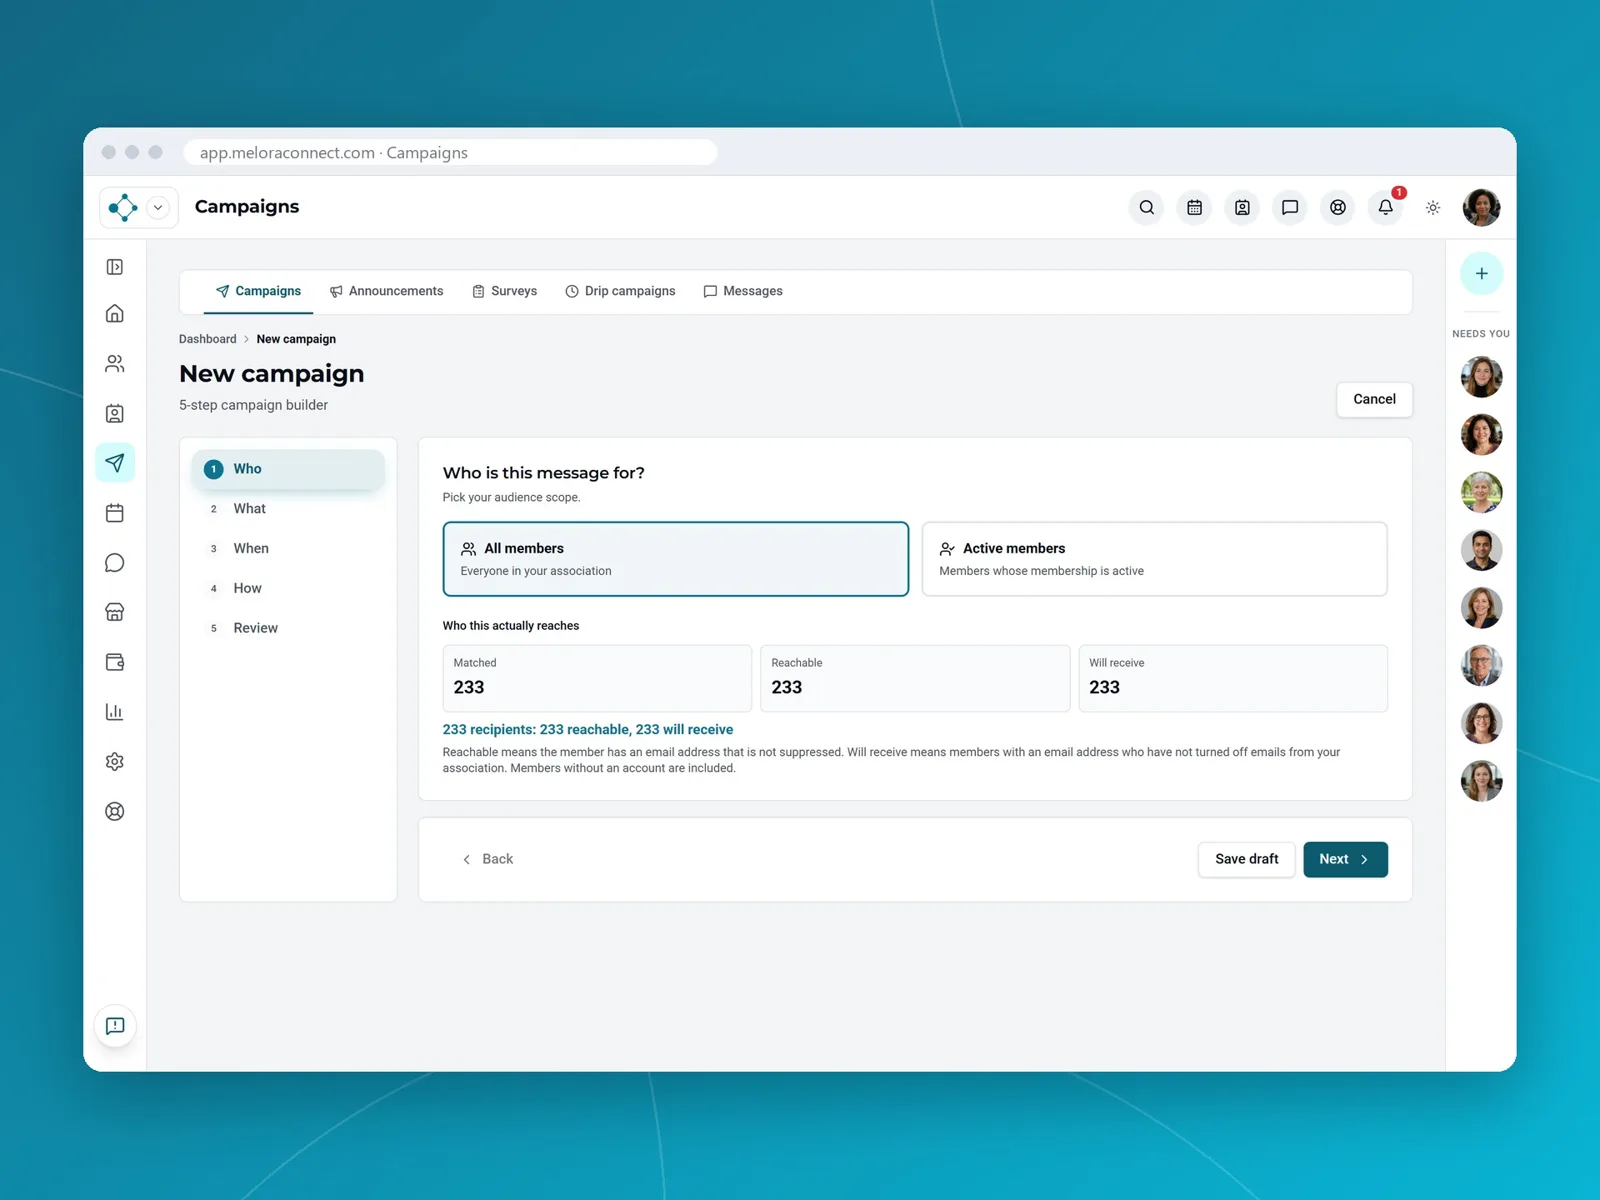Open the feedback icon at sidebar bottom
The image size is (1600, 1200).
click(x=115, y=1026)
